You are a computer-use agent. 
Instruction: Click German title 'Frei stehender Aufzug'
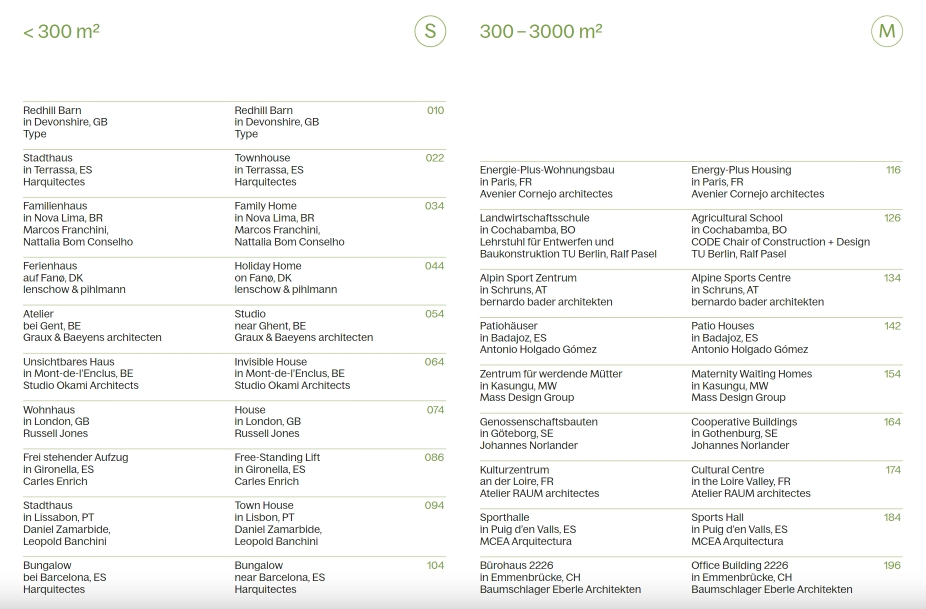[x=75, y=457]
